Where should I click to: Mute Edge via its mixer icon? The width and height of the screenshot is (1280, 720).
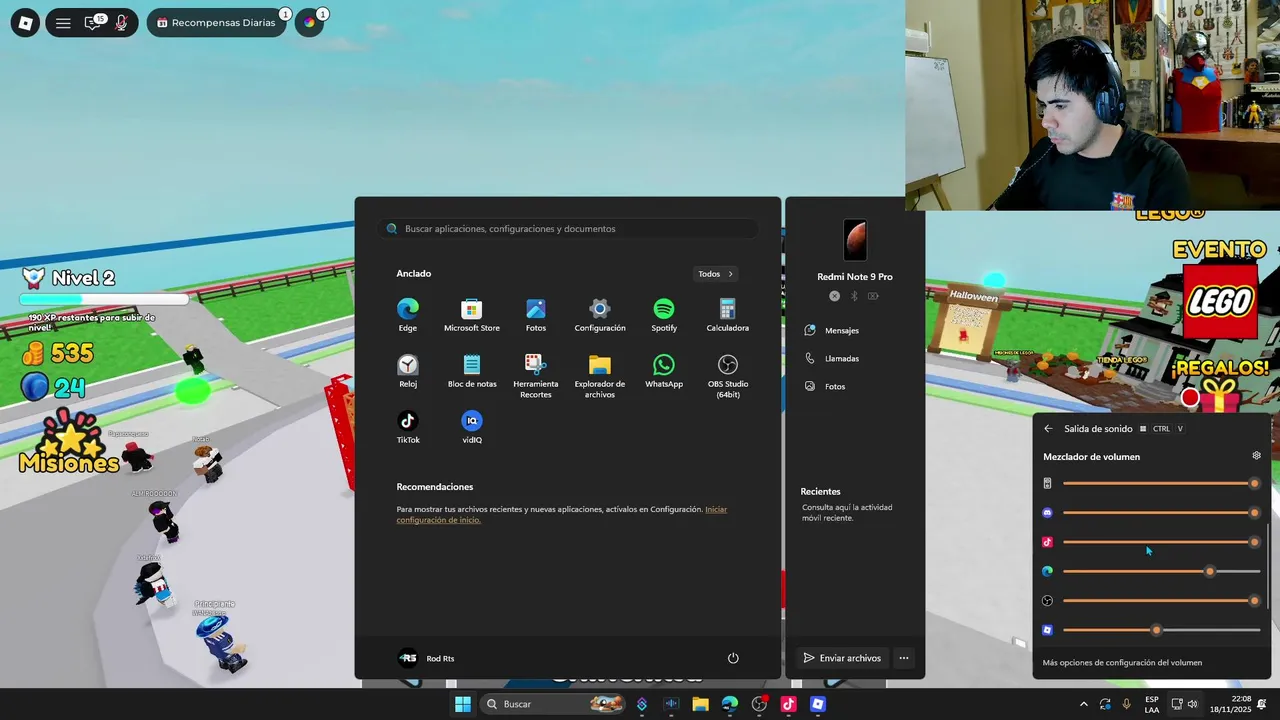click(x=1047, y=571)
